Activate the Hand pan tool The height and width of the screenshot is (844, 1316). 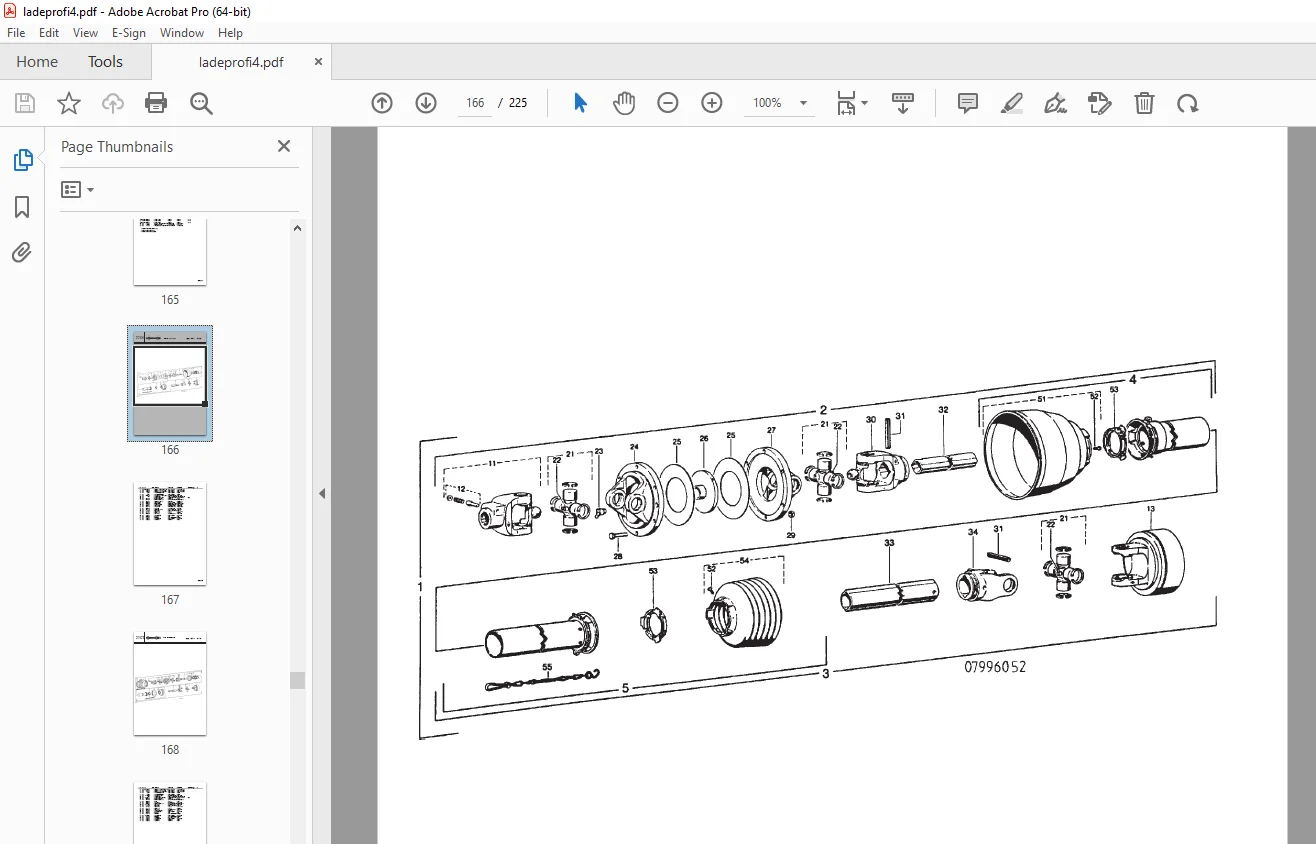point(624,103)
